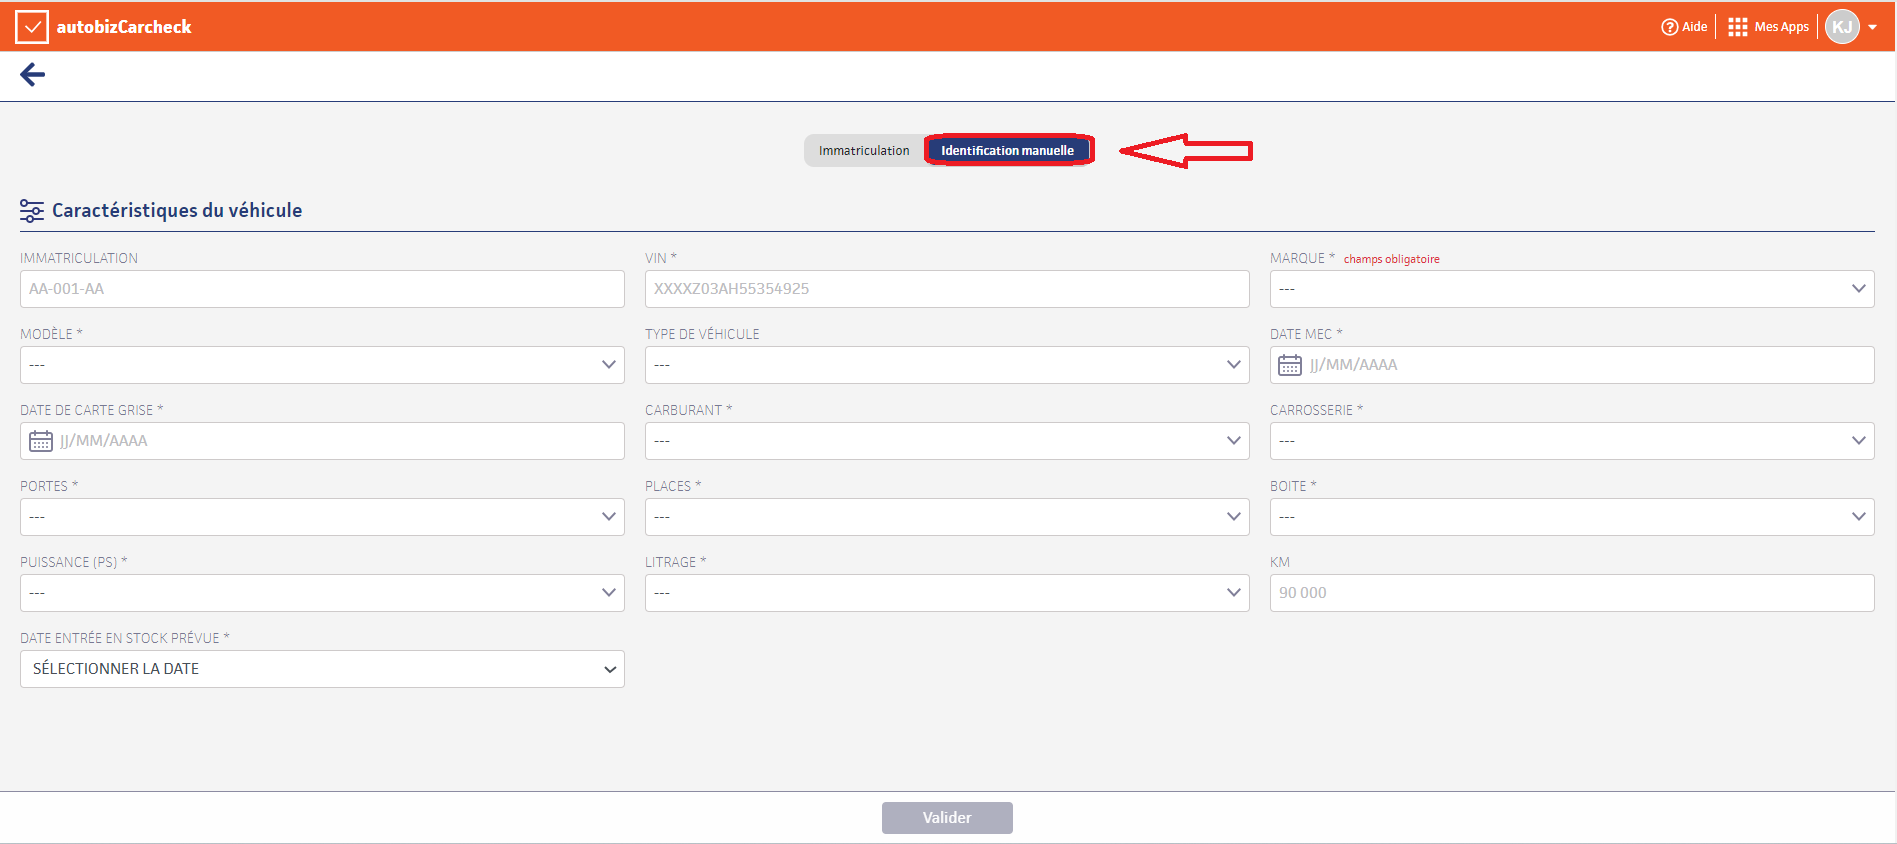Open the Aide help icon

click(1669, 27)
